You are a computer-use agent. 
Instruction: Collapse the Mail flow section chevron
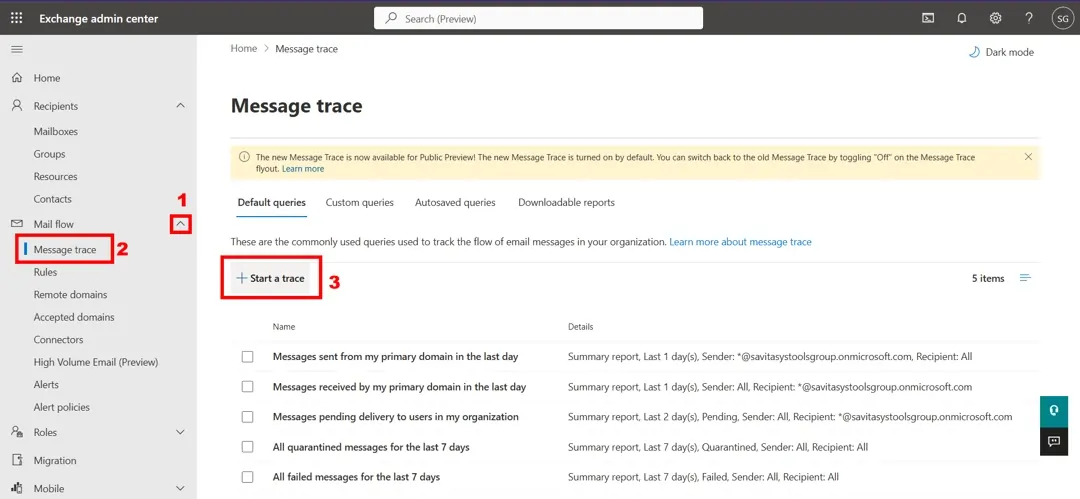180,224
